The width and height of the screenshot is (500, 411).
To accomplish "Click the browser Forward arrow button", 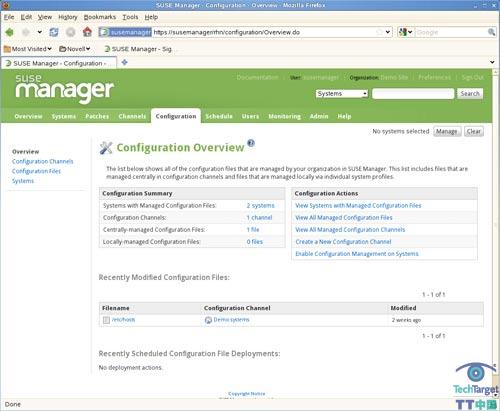I will (x=26, y=32).
